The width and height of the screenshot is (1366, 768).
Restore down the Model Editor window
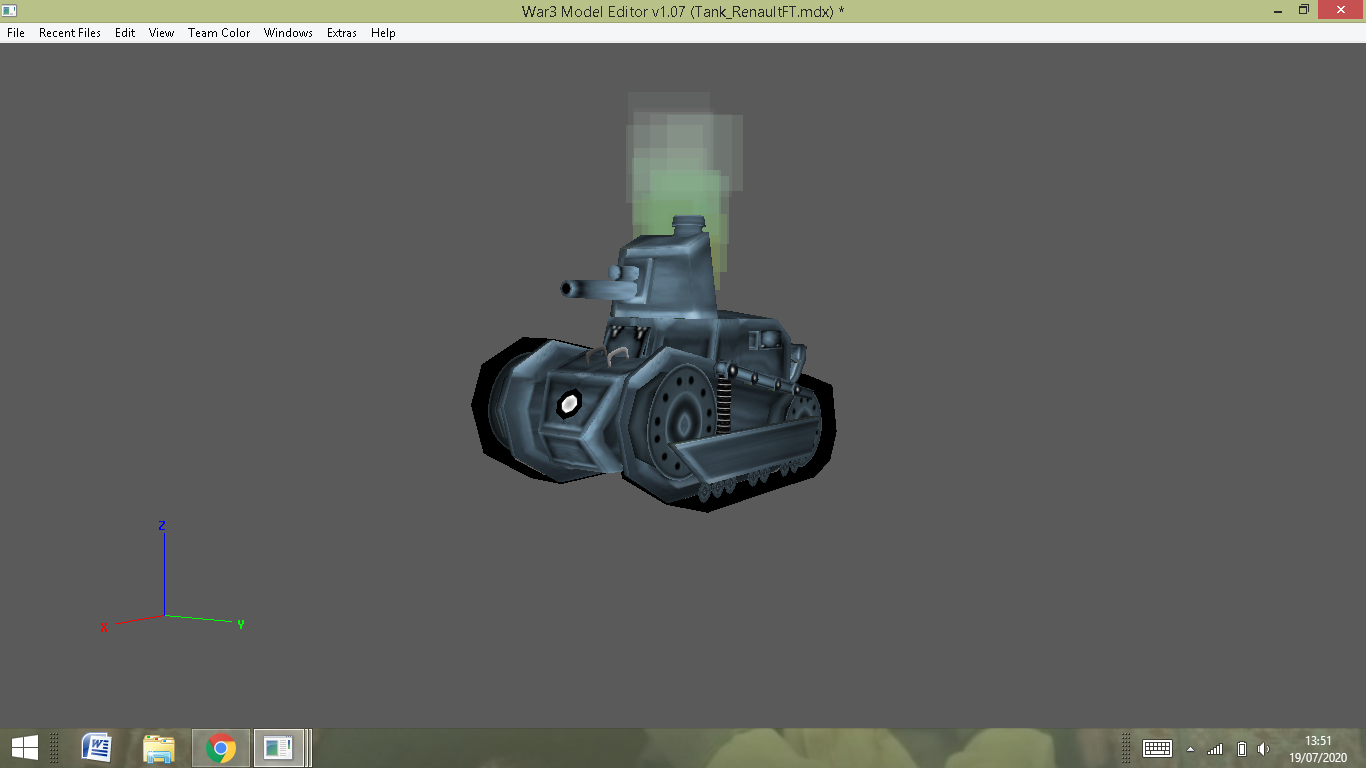1304,10
